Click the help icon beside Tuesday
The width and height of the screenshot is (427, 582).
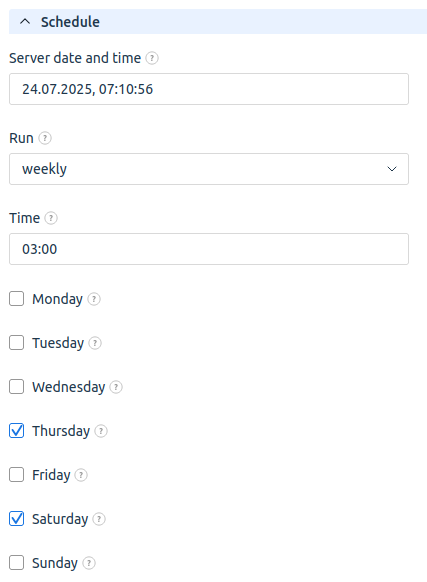[x=95, y=343]
